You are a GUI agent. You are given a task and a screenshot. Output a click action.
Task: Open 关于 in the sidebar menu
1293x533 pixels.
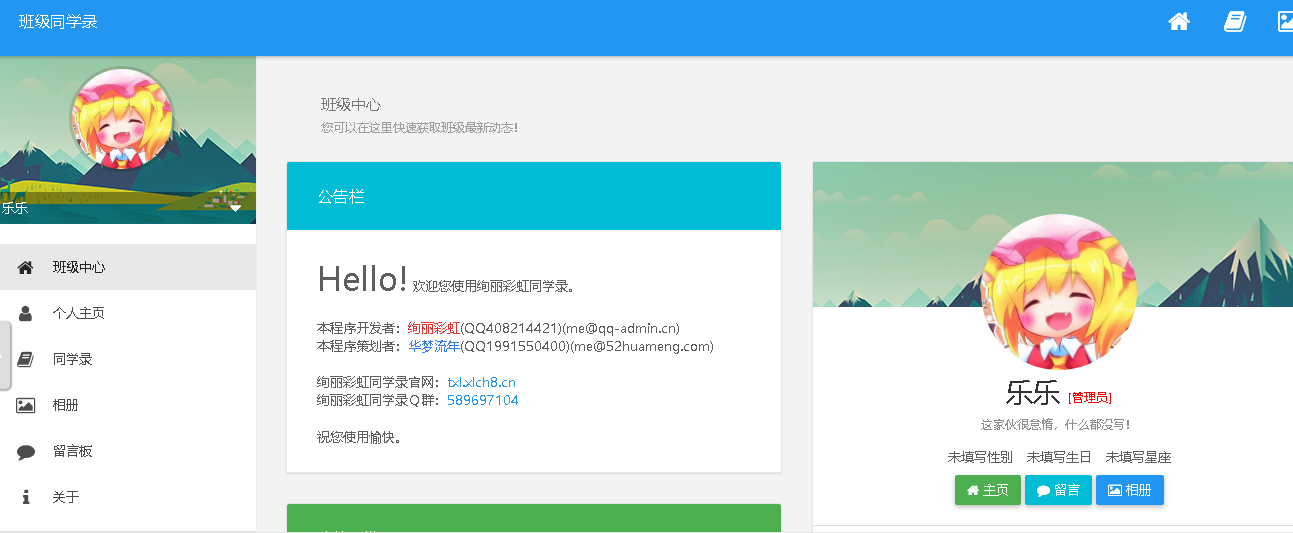(x=128, y=497)
